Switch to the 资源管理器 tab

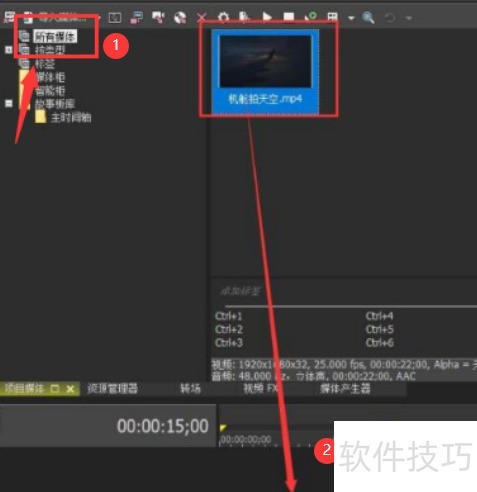[x=112, y=389]
